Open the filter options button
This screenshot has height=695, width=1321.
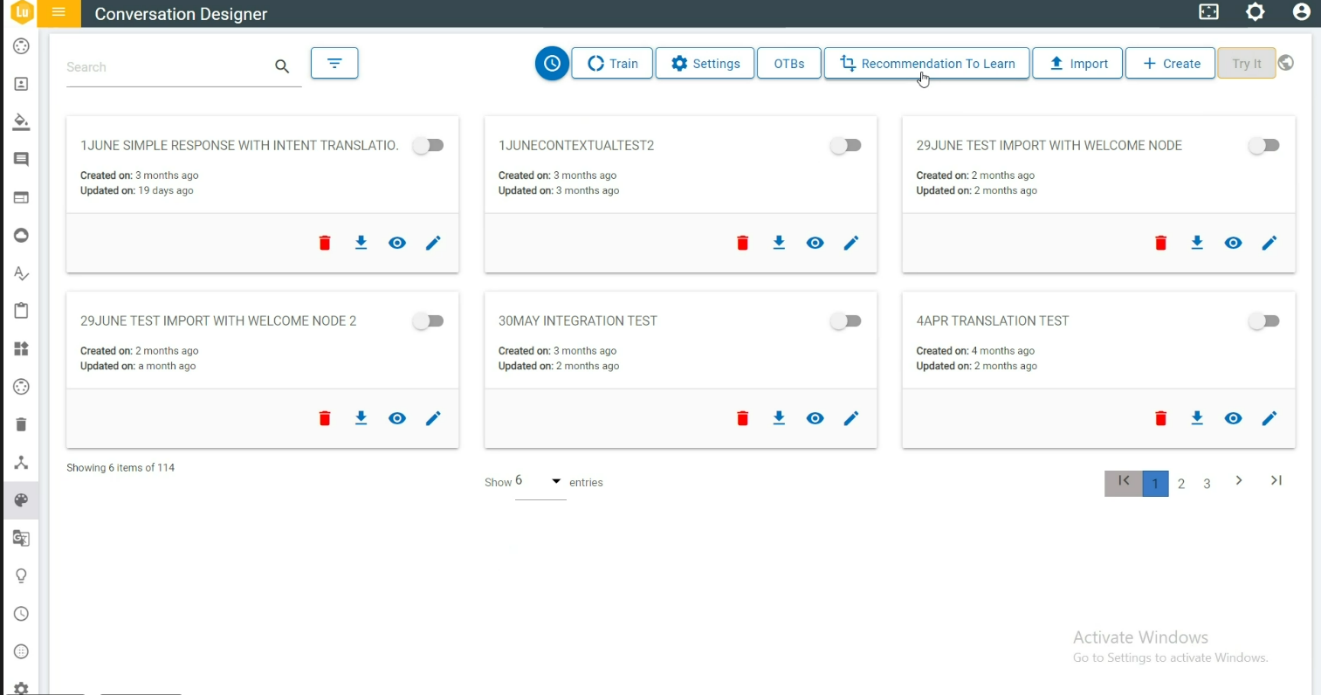[x=334, y=63]
